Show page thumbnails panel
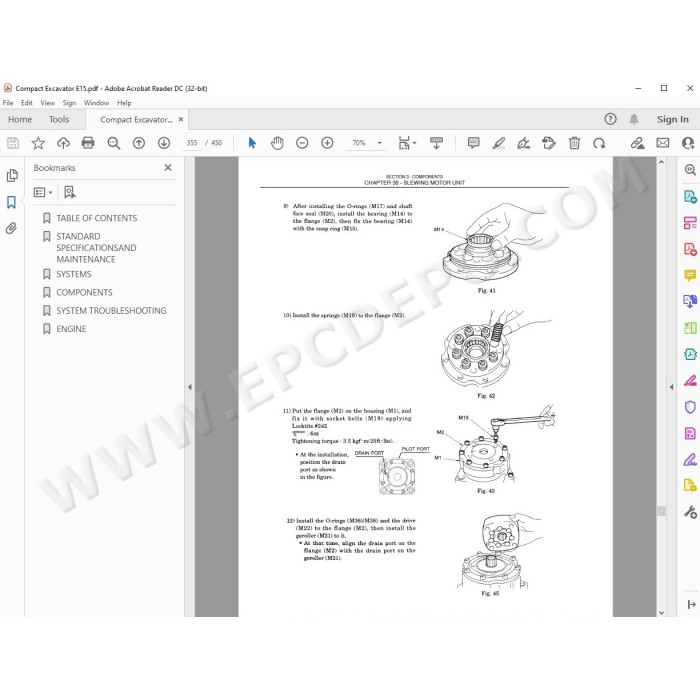This screenshot has width=700, height=700. [12, 175]
